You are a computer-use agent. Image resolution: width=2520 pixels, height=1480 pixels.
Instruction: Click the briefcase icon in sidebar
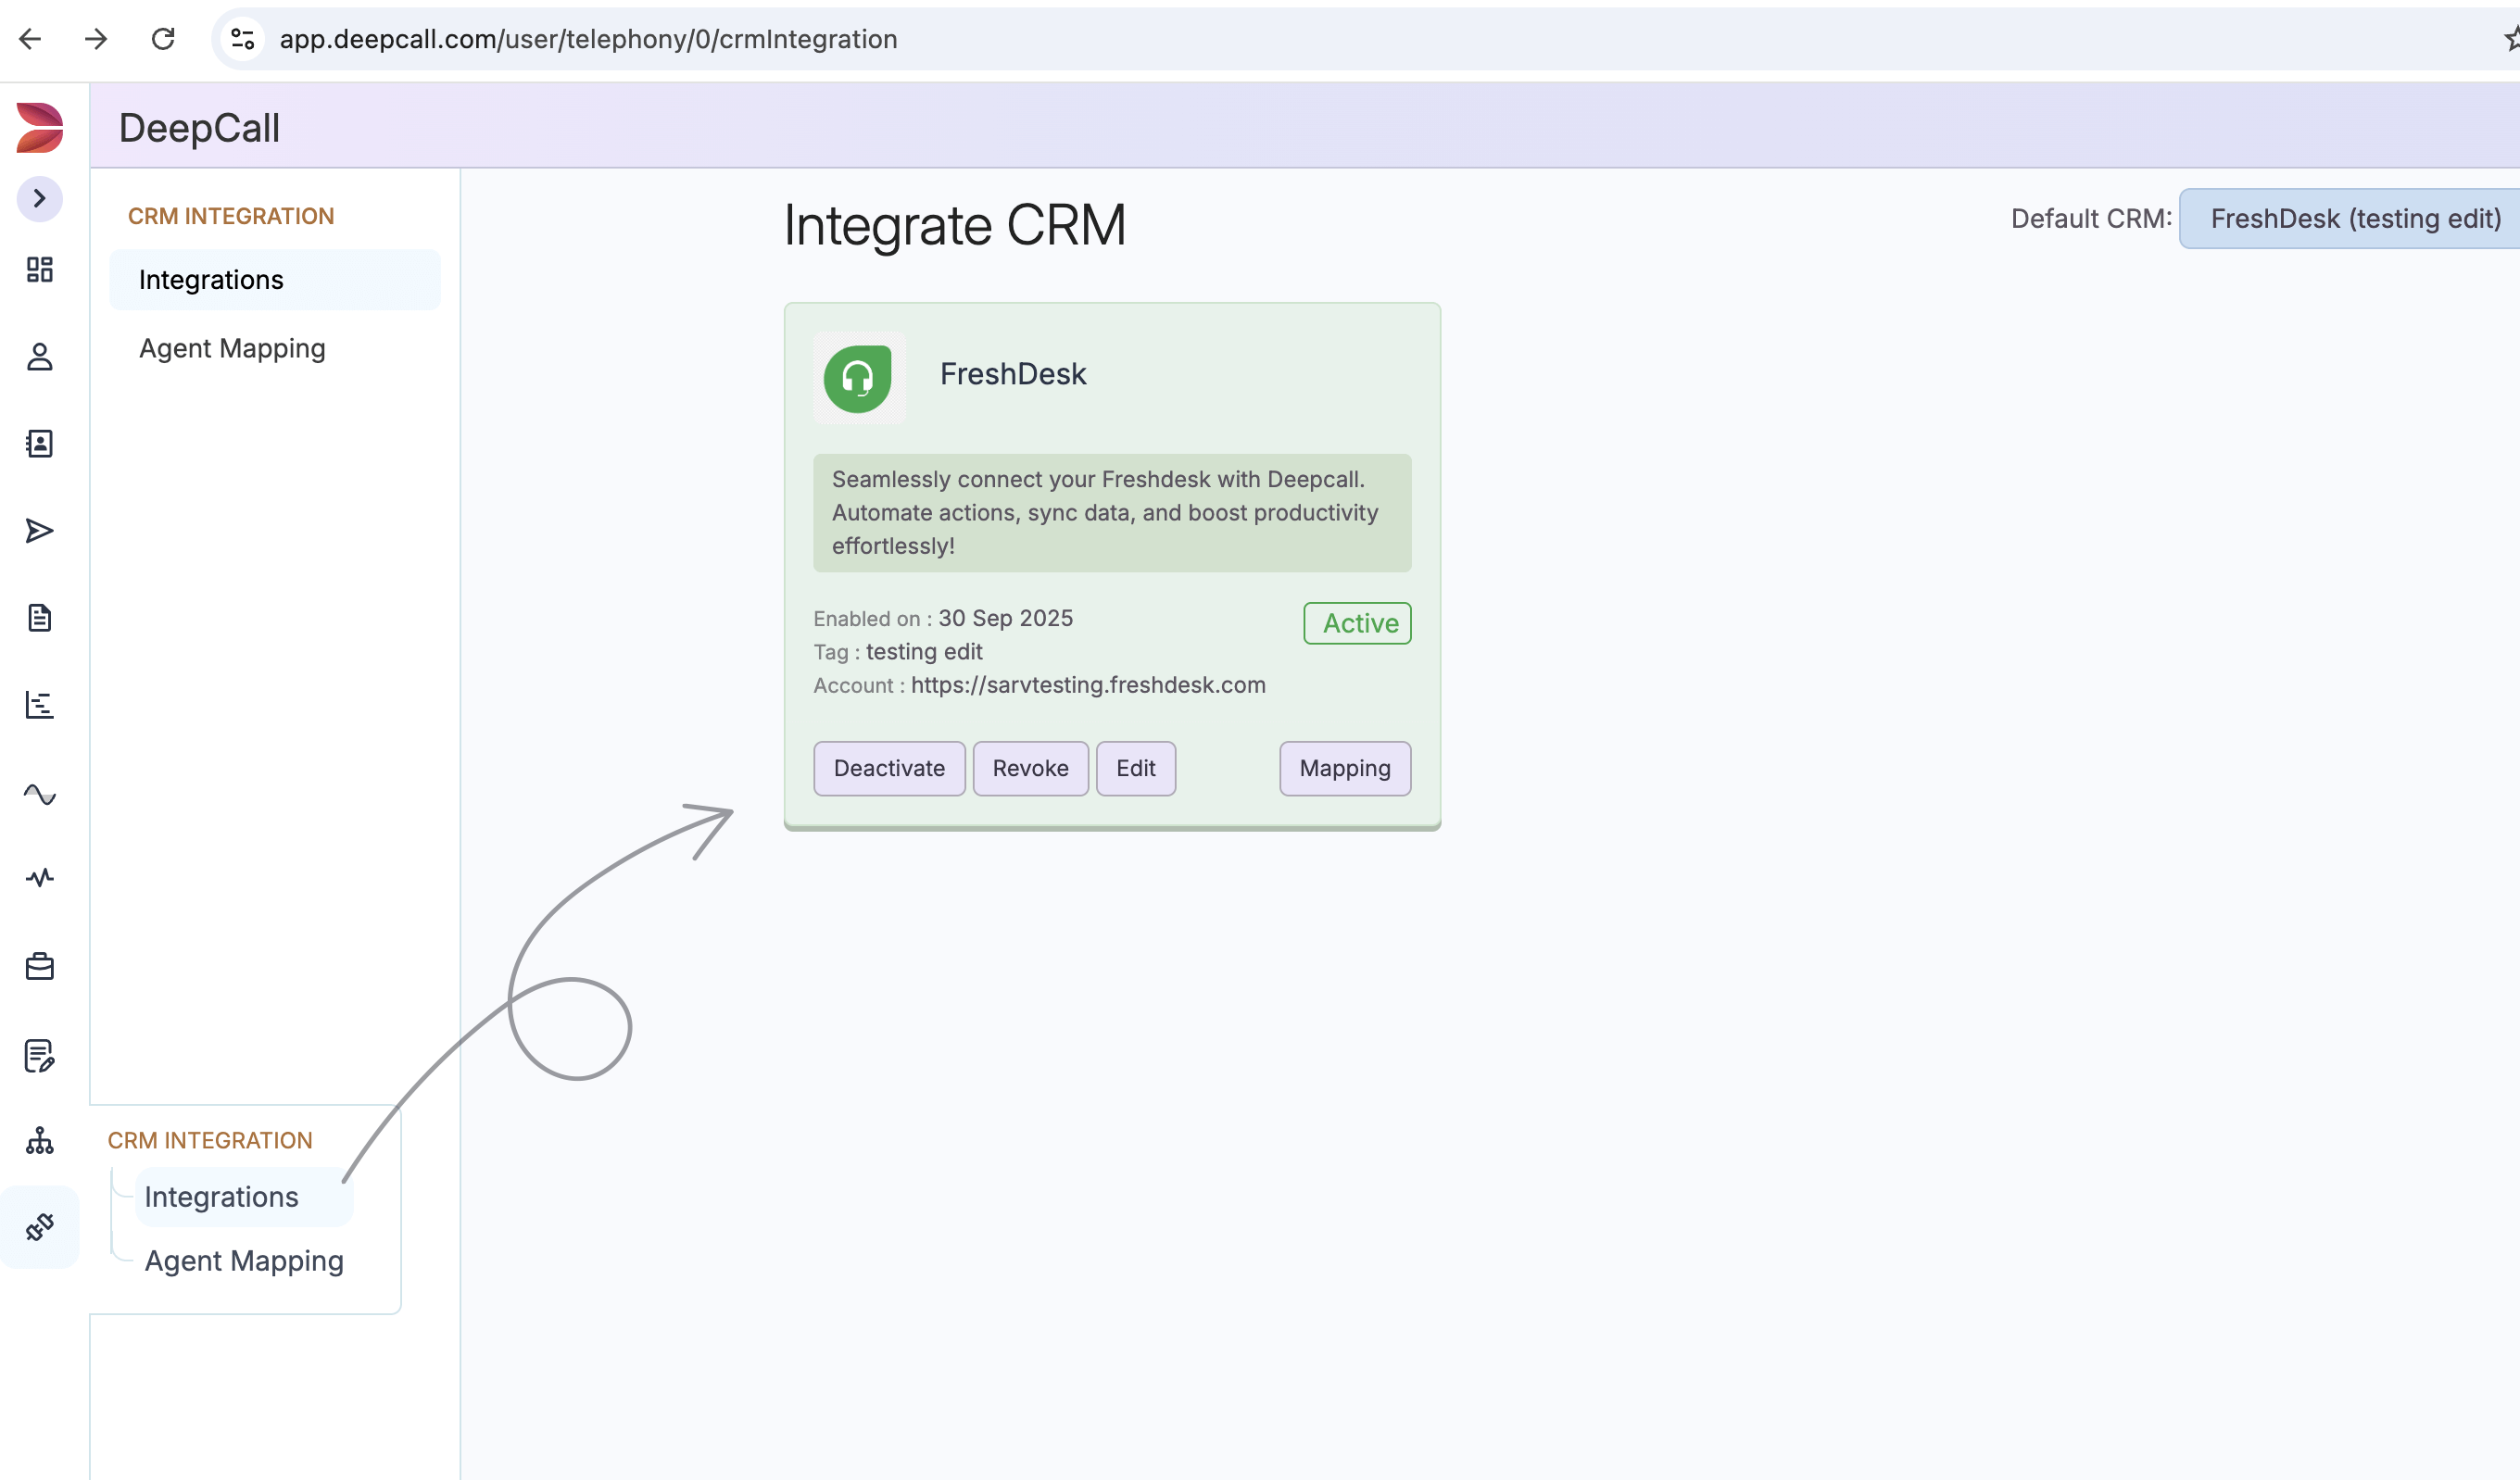coord(40,966)
